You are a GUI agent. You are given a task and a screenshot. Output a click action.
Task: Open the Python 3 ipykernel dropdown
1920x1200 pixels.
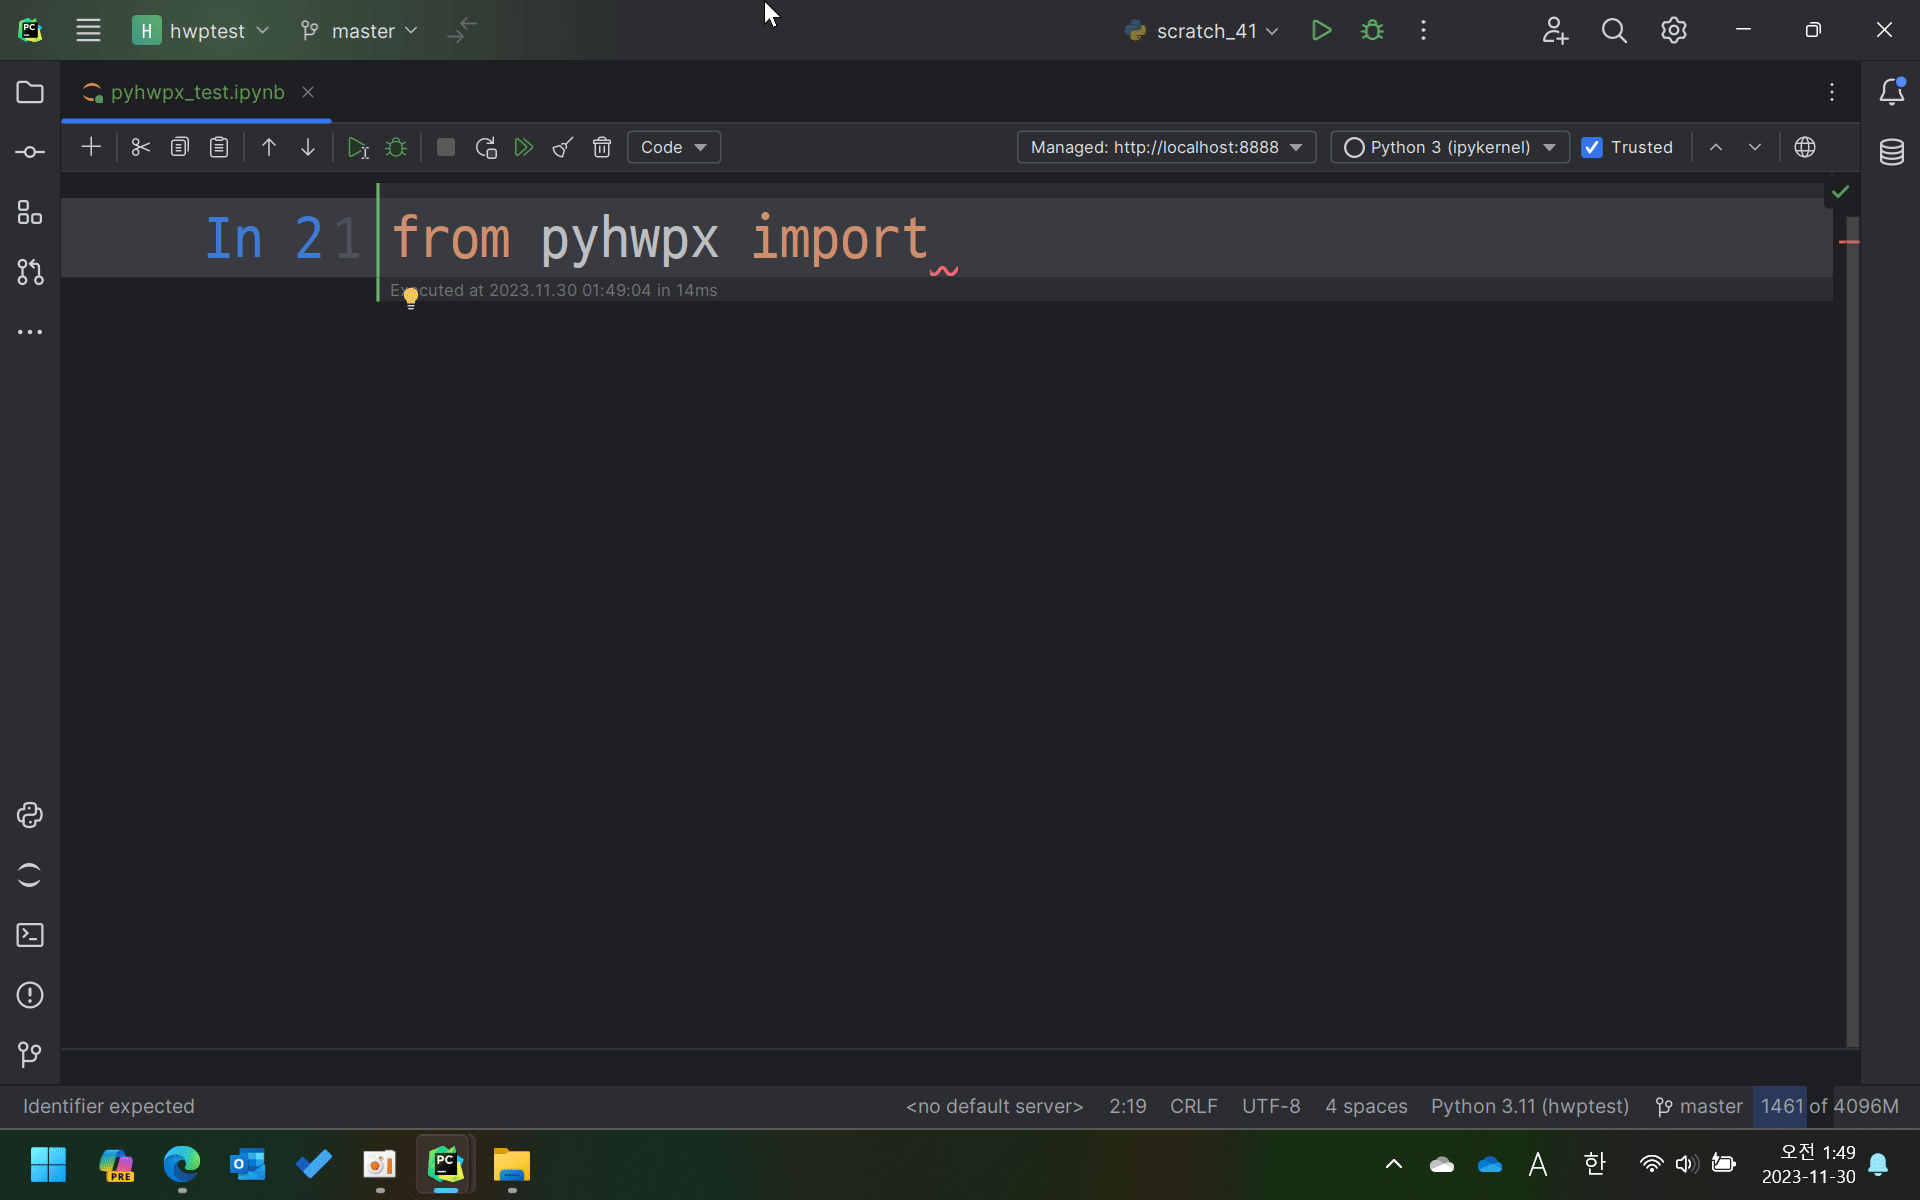coord(1449,148)
